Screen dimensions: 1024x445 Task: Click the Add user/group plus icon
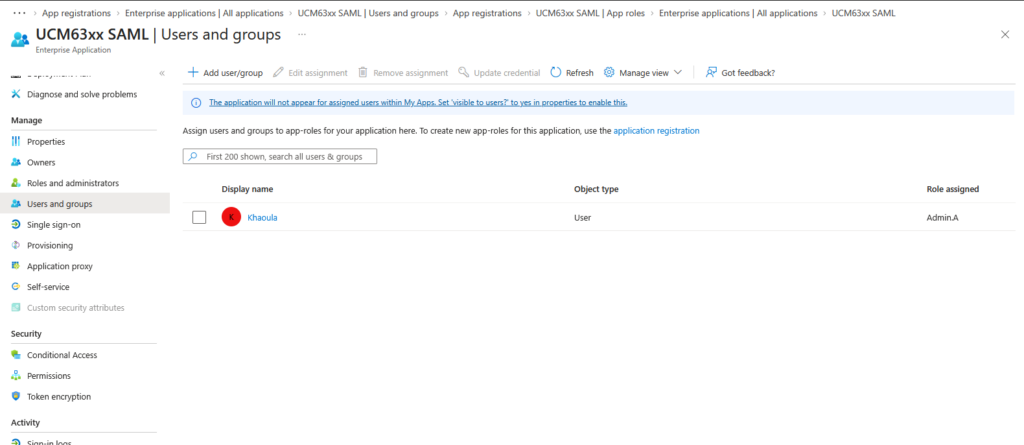pos(193,73)
